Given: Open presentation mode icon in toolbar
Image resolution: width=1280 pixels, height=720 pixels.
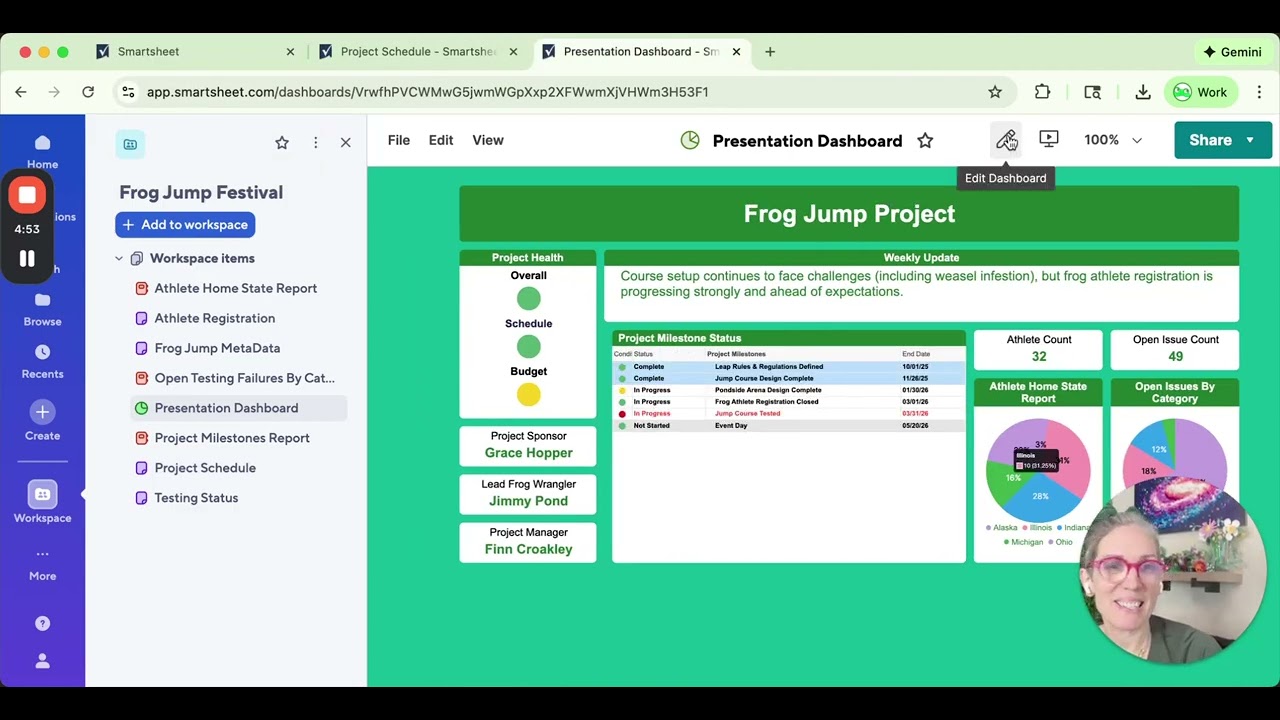Looking at the screenshot, I should coord(1048,140).
